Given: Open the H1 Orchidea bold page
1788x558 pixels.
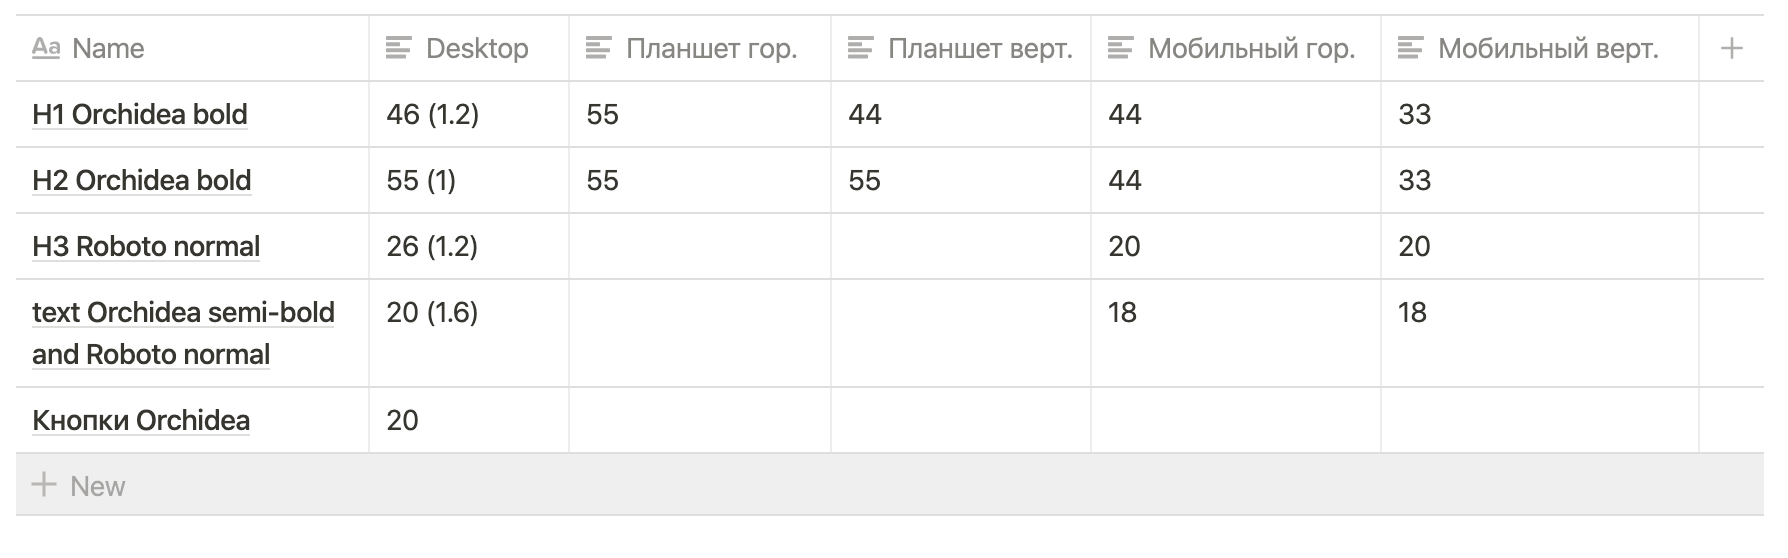Looking at the screenshot, I should 140,114.
